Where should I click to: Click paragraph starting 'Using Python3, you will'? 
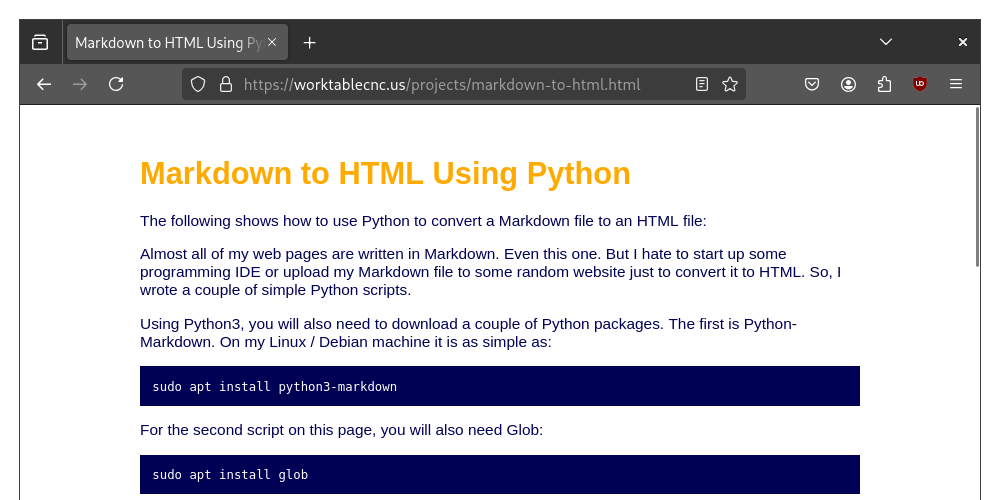tap(468, 333)
